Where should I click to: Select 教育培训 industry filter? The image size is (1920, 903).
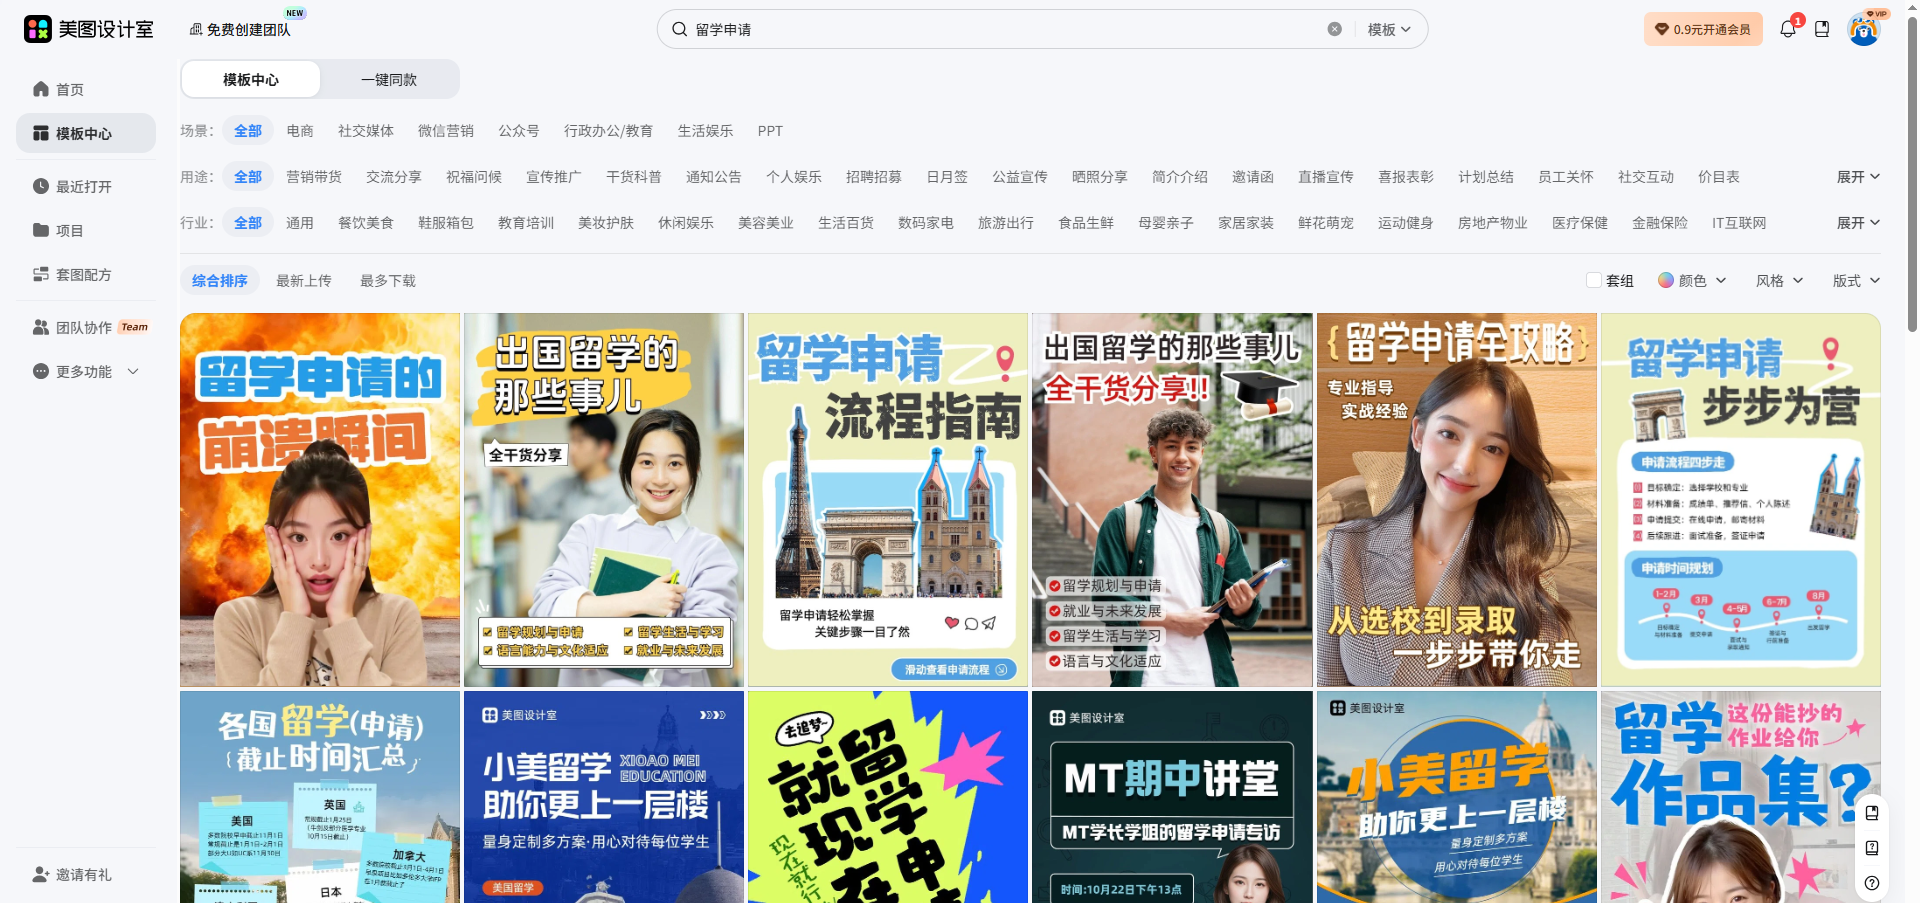click(x=526, y=223)
